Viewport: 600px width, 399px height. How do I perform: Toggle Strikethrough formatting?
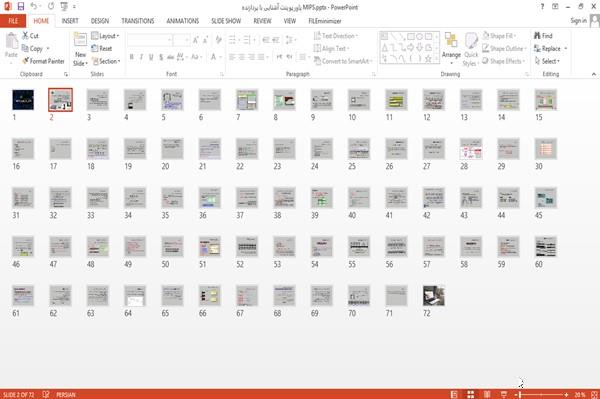pos(170,57)
